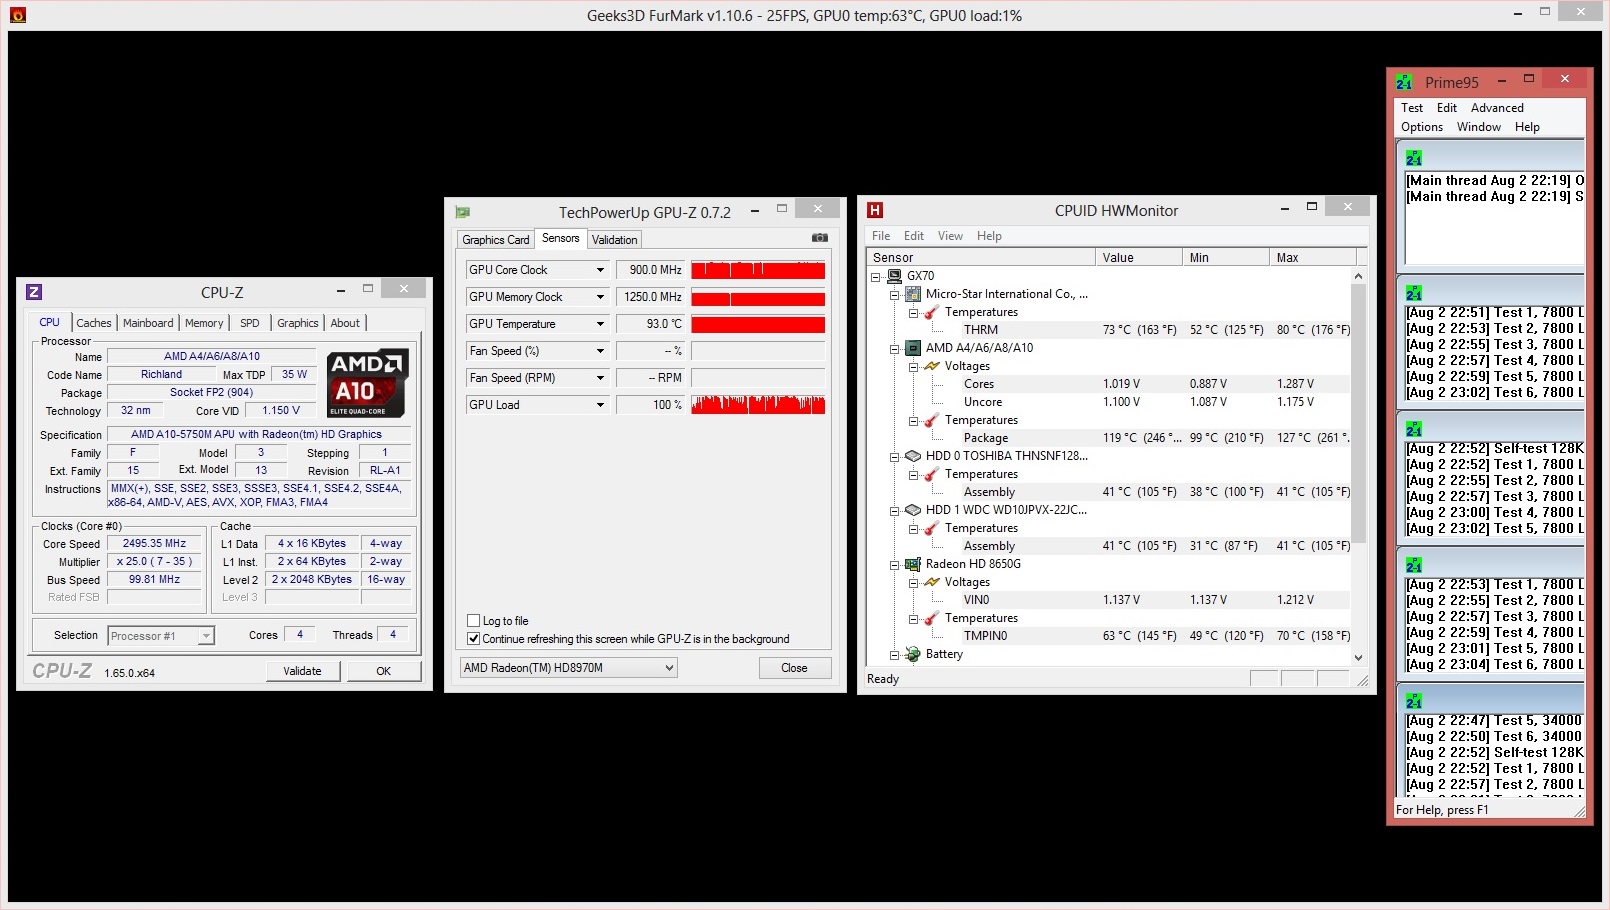This screenshot has height=910, width=1610.
Task: Open the GPU Core Clock sensor dropdown
Action: click(x=600, y=270)
